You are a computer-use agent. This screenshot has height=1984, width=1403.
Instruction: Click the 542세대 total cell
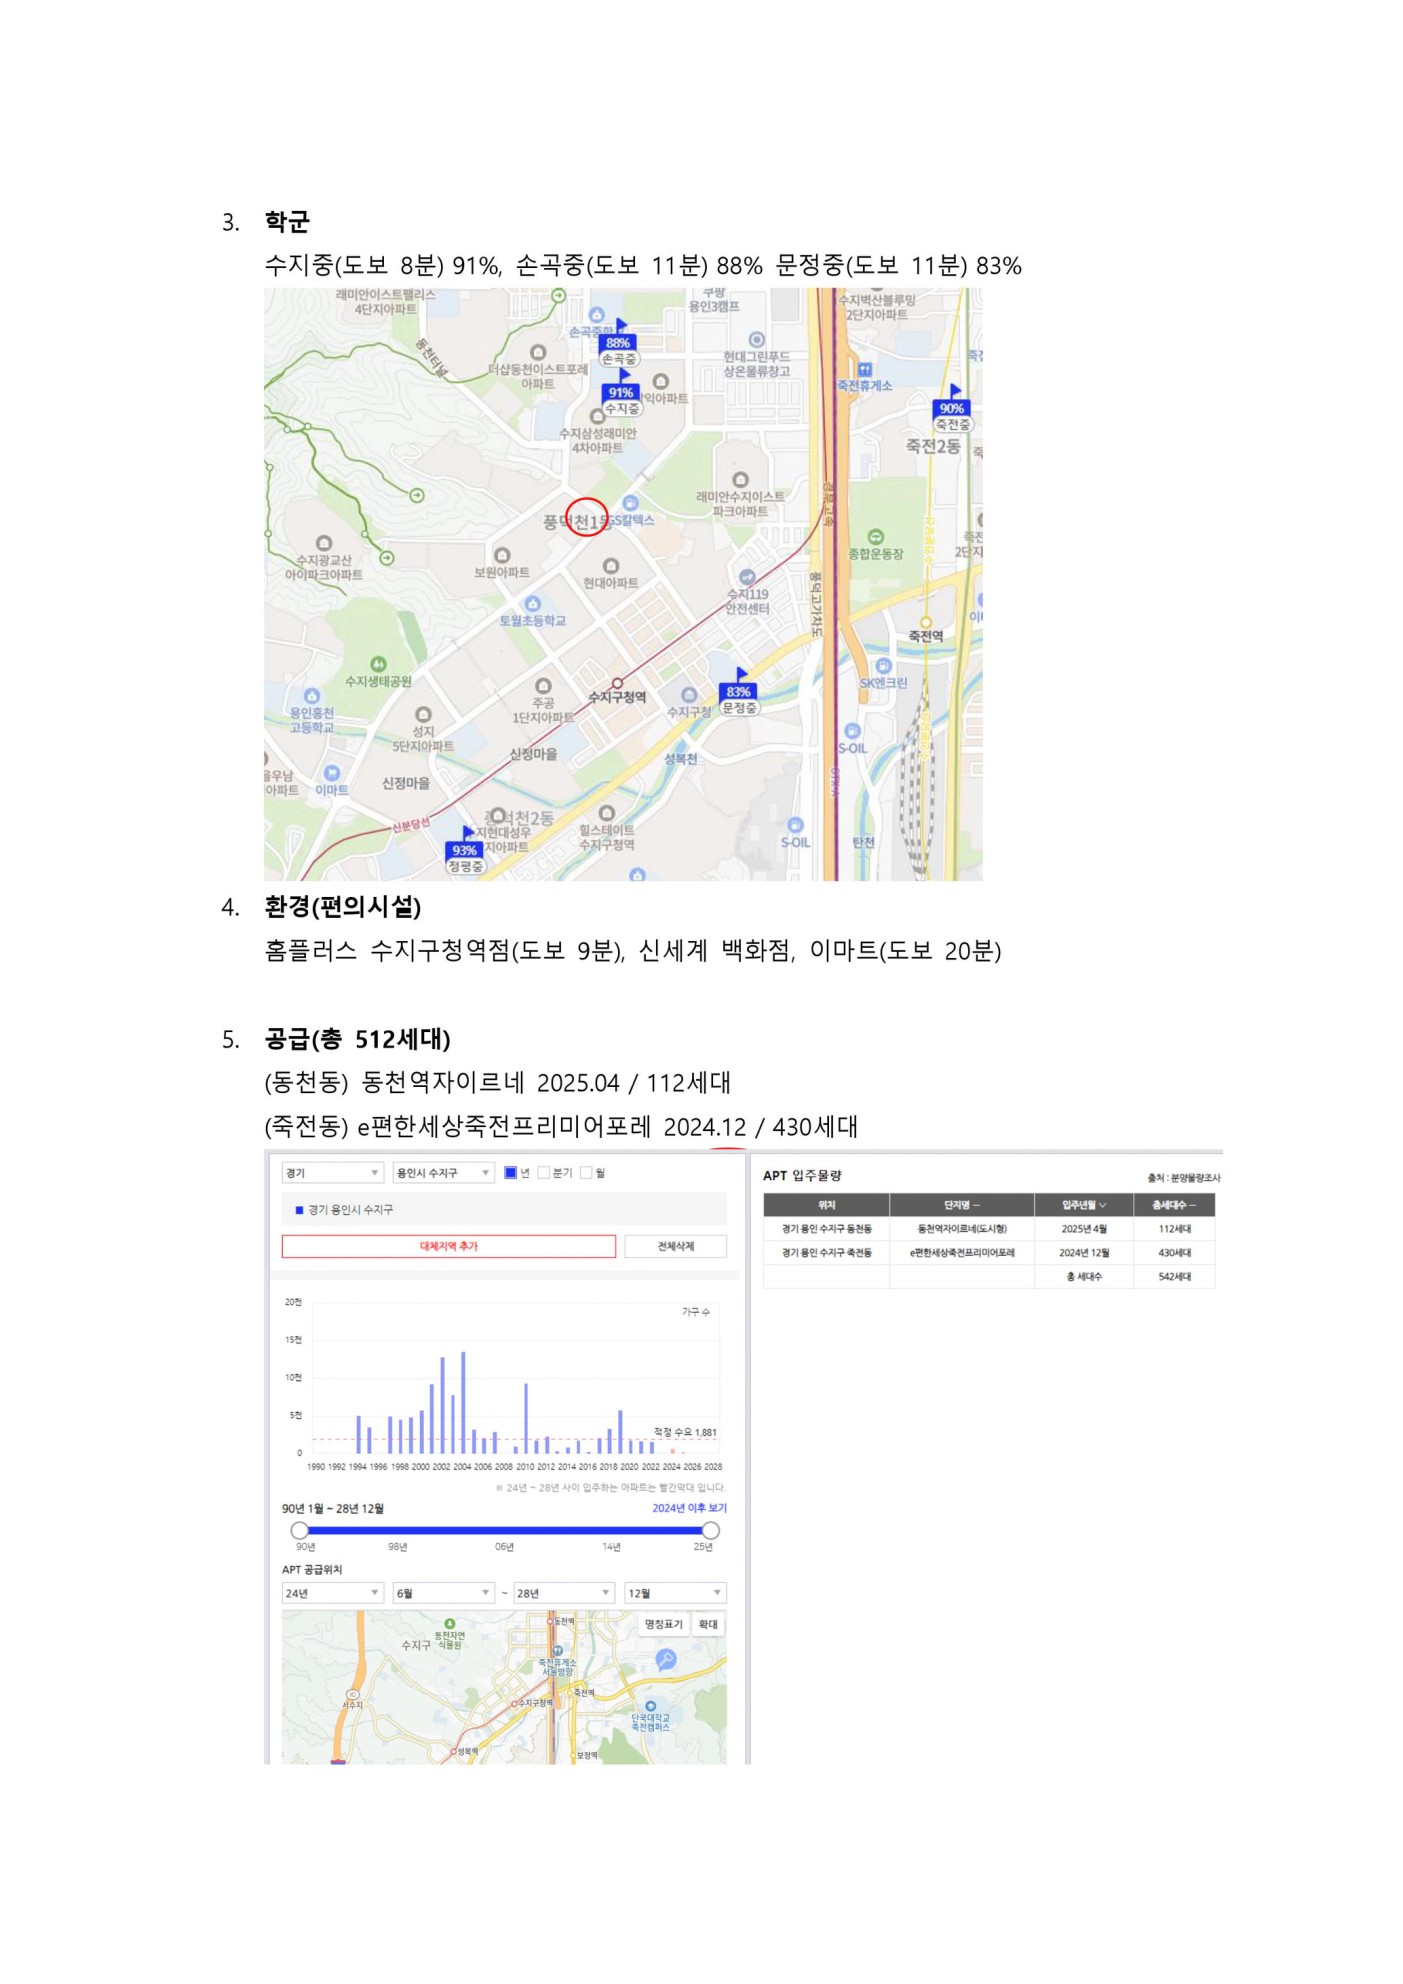tap(1174, 1277)
